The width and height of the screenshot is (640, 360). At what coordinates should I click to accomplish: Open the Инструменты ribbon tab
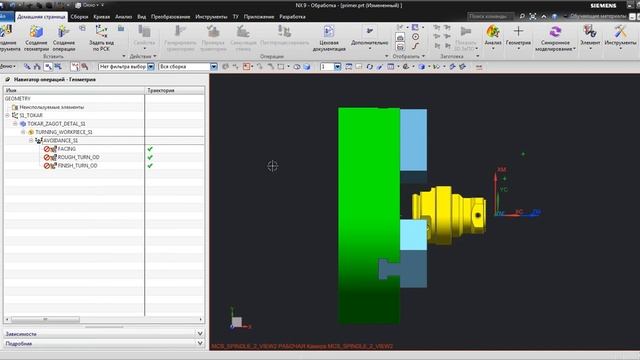(211, 17)
